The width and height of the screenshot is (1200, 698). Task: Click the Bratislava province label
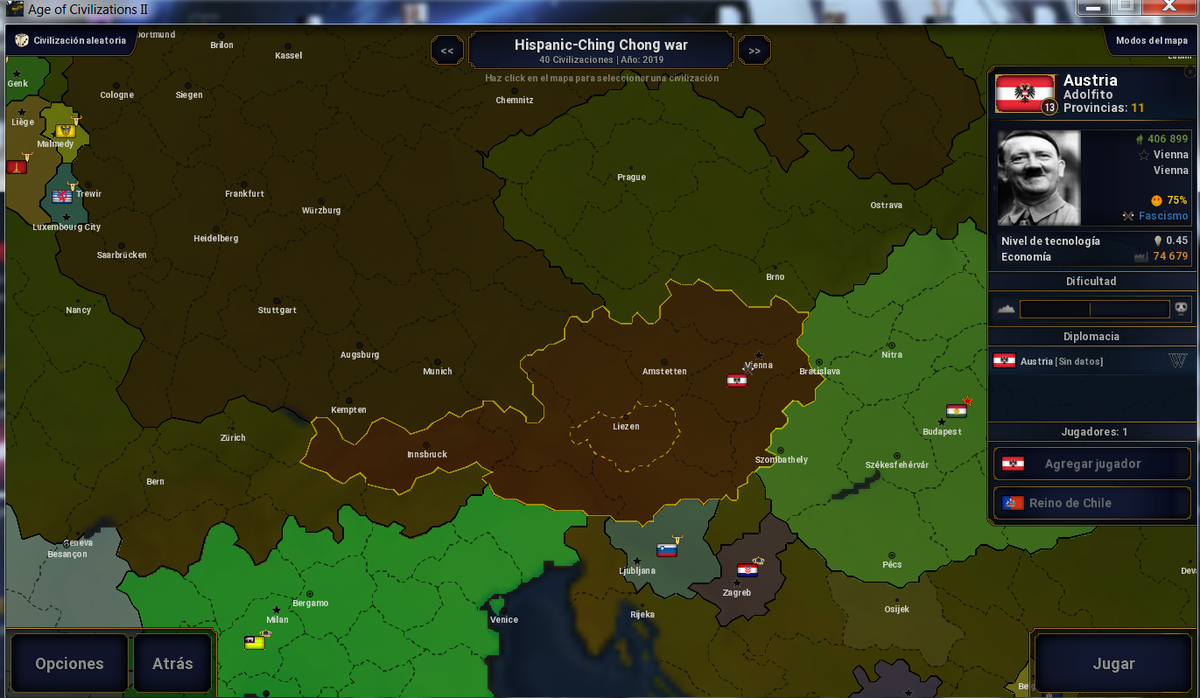point(820,371)
